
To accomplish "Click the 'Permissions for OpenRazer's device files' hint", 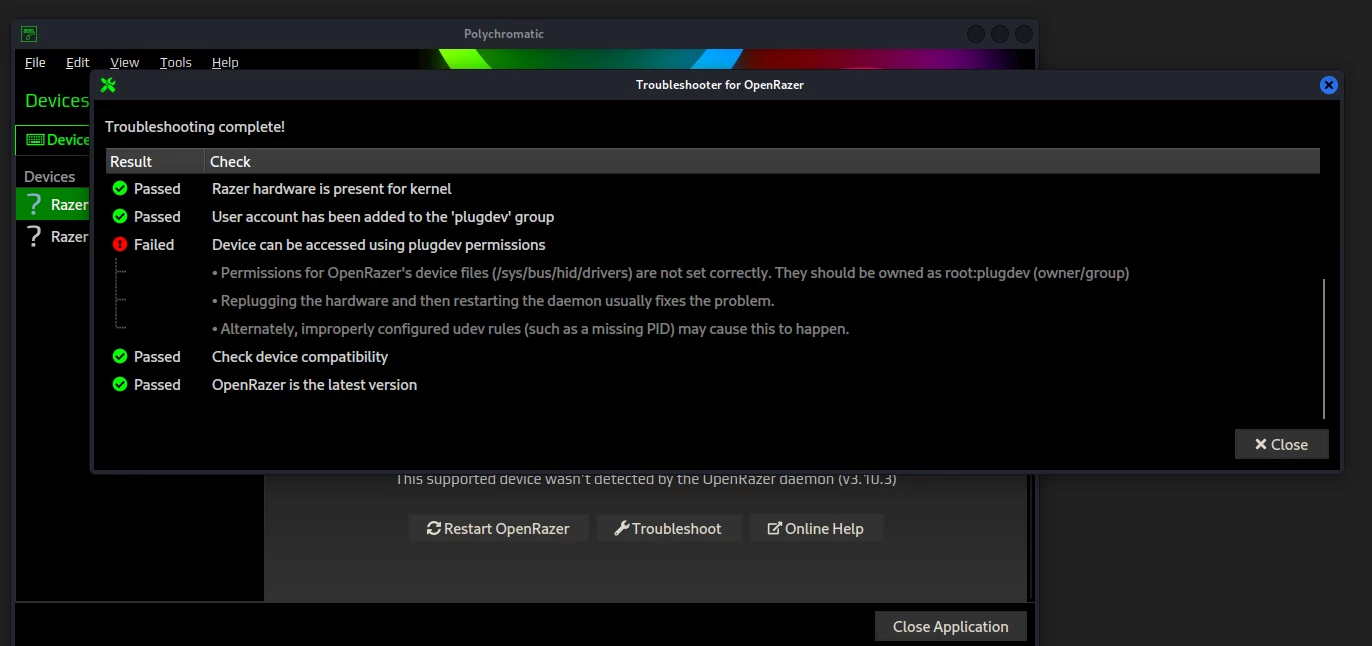I will 670,272.
